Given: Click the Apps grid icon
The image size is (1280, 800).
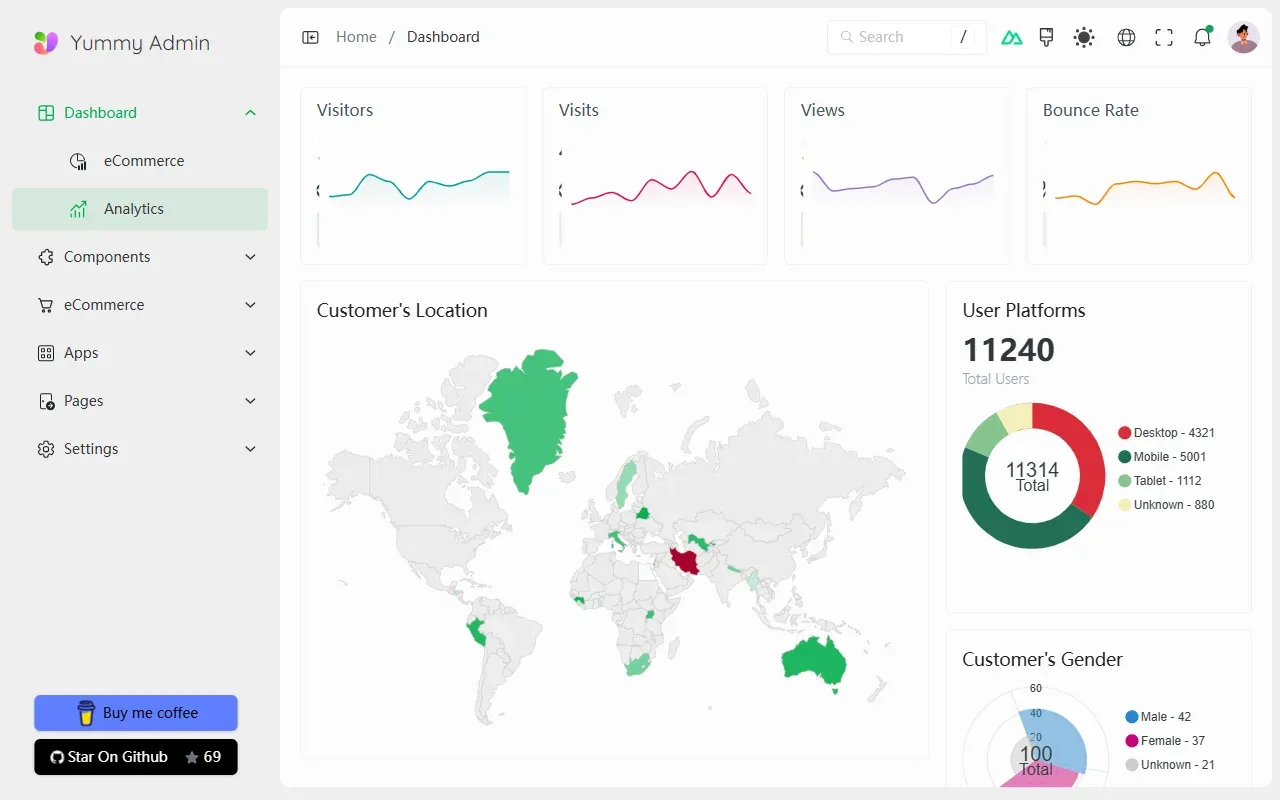Looking at the screenshot, I should click(x=46, y=353).
